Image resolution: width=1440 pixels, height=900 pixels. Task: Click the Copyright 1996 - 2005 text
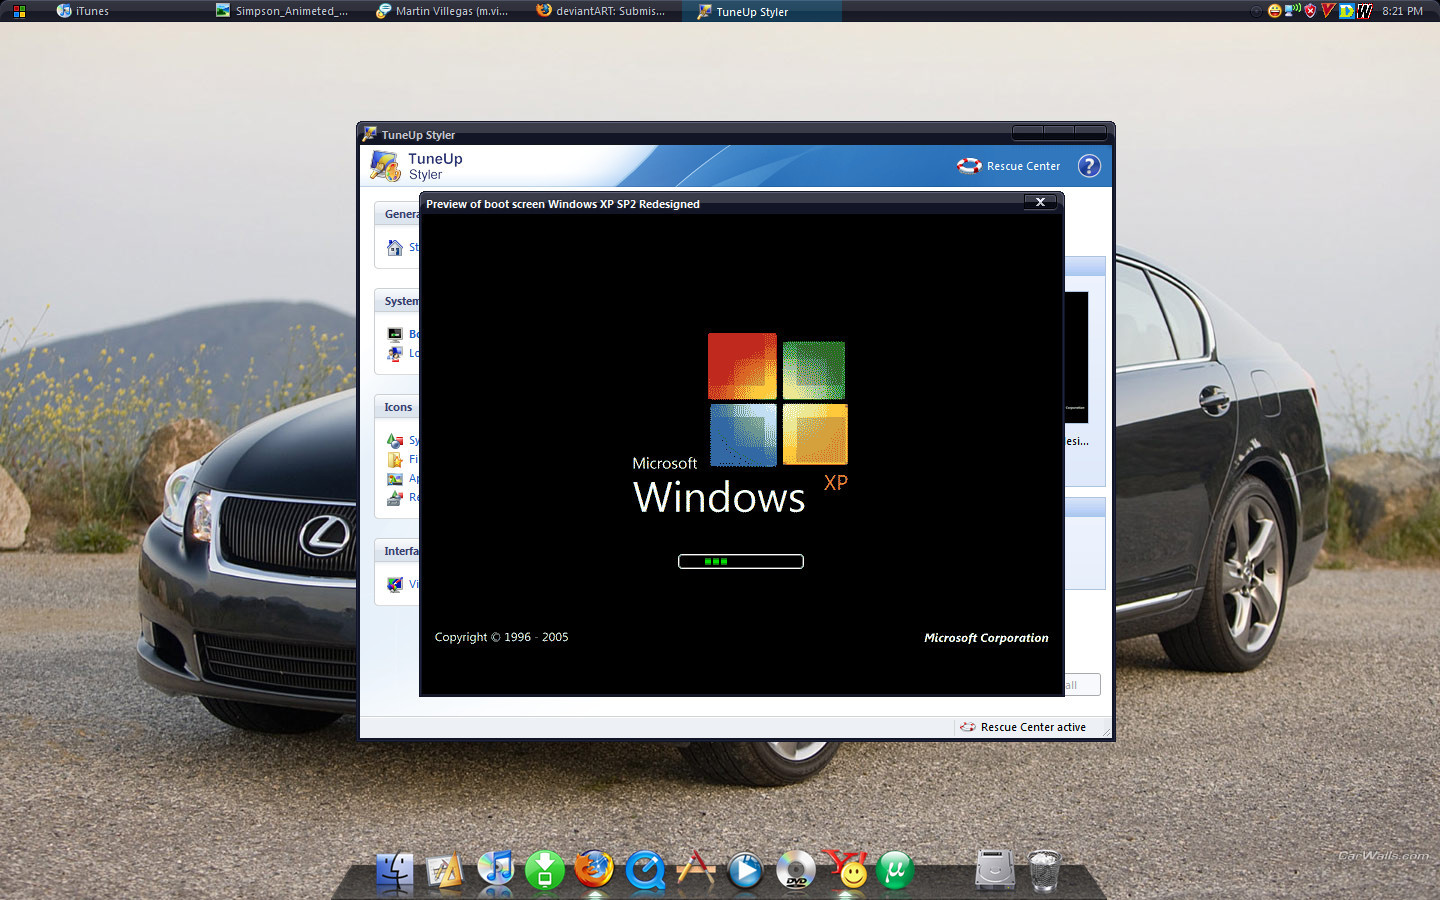501,637
